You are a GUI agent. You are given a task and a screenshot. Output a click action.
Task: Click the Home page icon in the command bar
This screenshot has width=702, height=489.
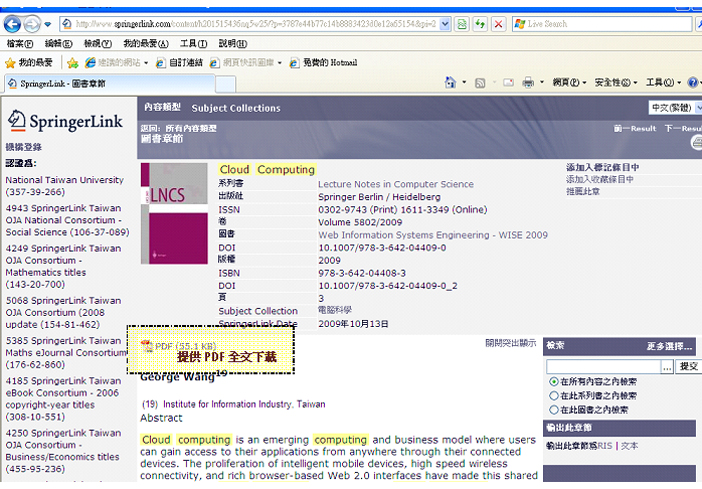[450, 82]
